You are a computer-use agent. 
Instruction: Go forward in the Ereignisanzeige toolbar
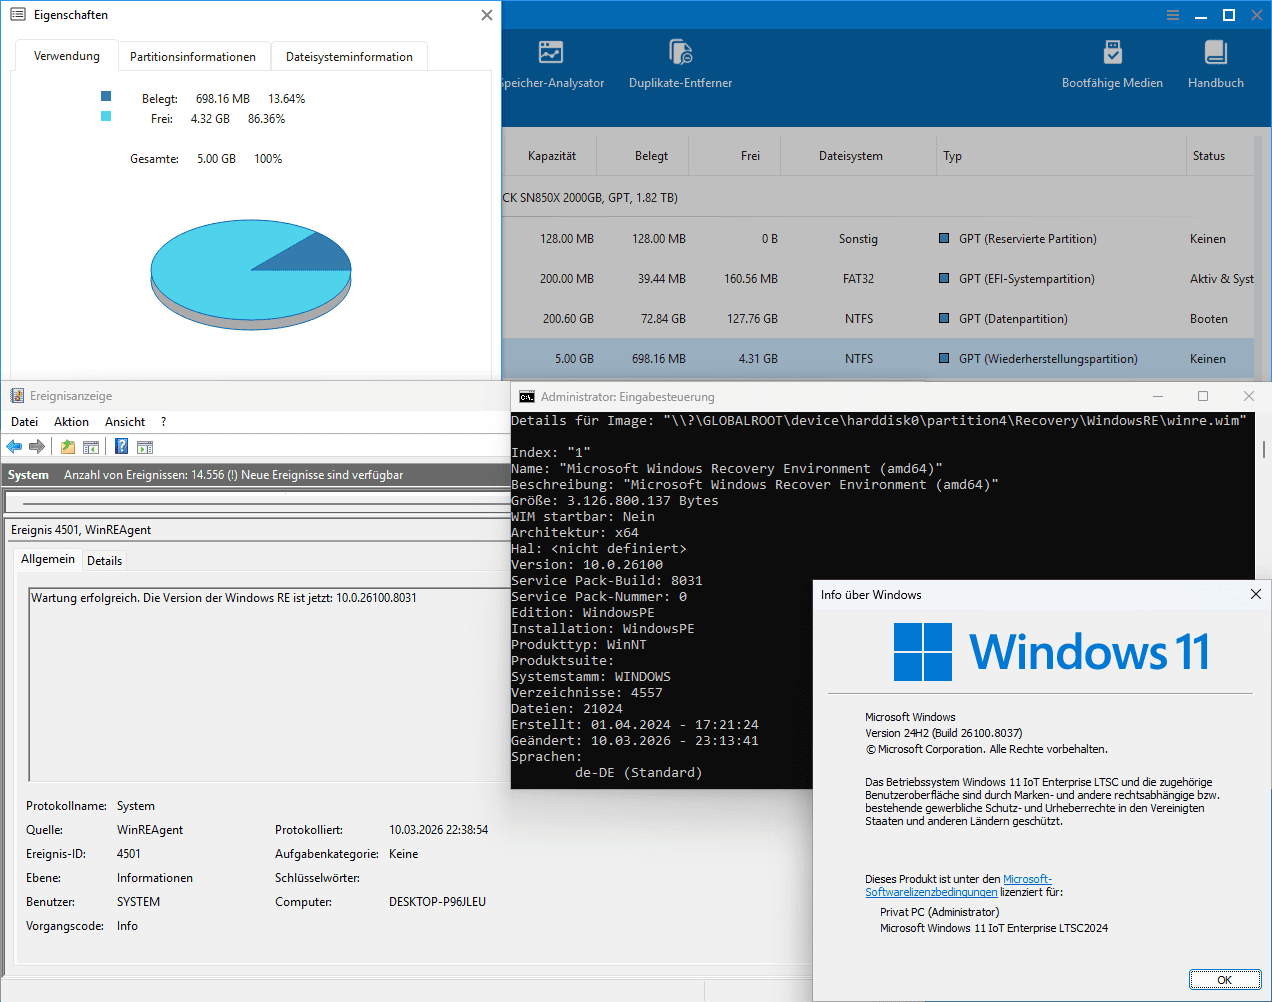[x=37, y=447]
